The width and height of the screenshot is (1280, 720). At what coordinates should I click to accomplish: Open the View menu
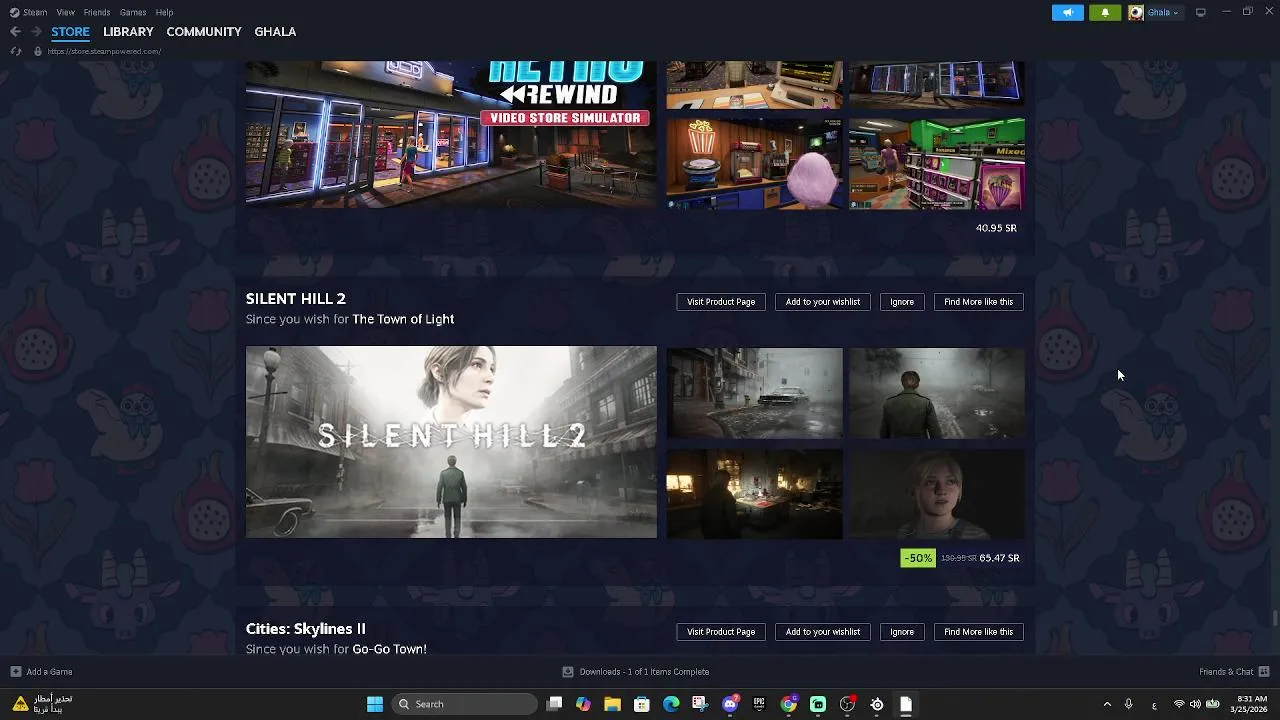[x=65, y=12]
